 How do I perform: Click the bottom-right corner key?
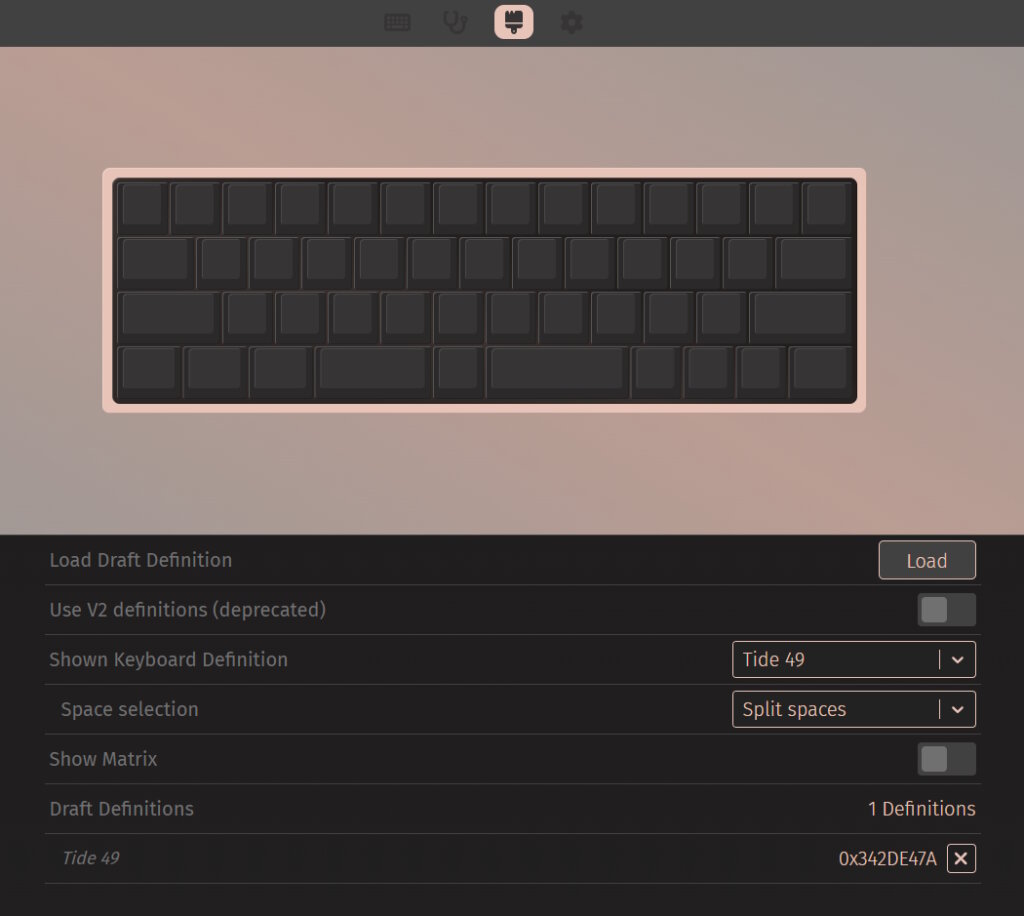click(821, 371)
